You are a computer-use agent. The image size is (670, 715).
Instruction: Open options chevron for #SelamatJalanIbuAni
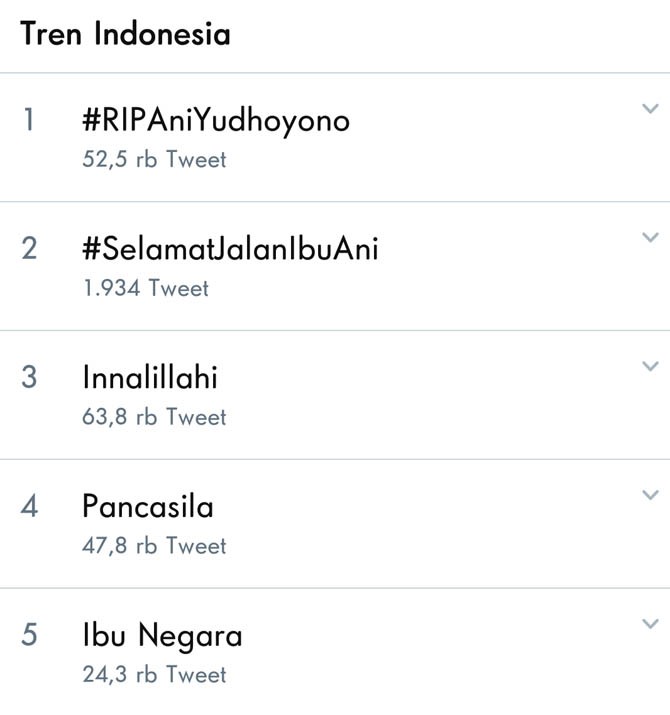[650, 238]
